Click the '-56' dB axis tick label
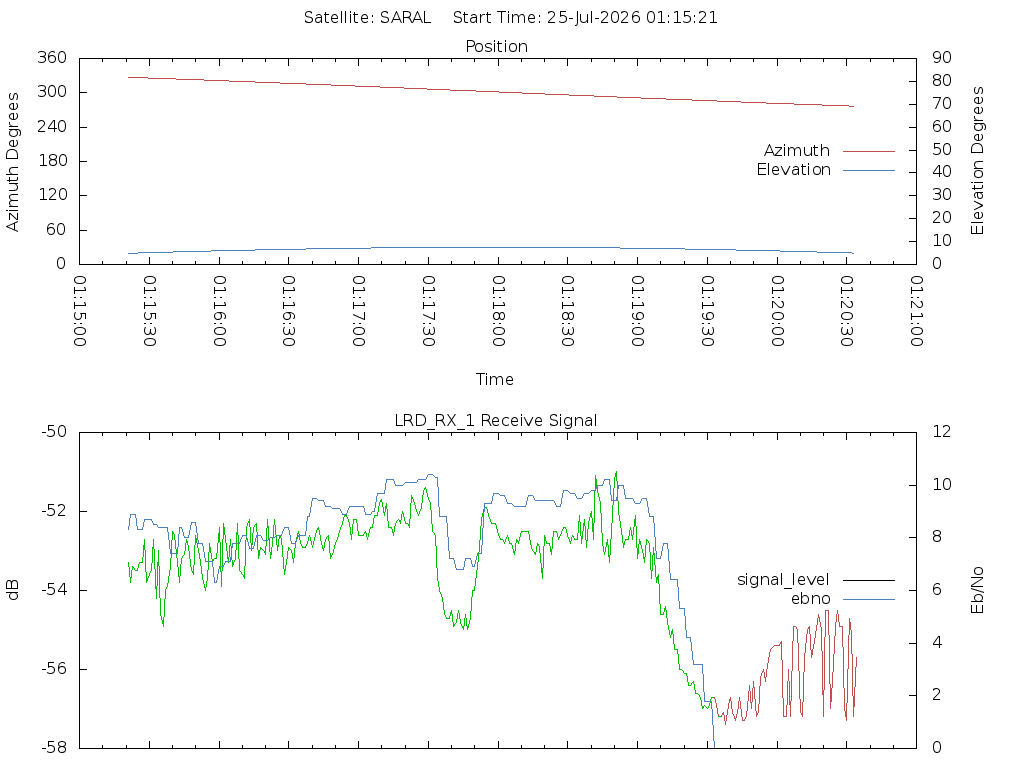 pyautogui.click(x=54, y=669)
